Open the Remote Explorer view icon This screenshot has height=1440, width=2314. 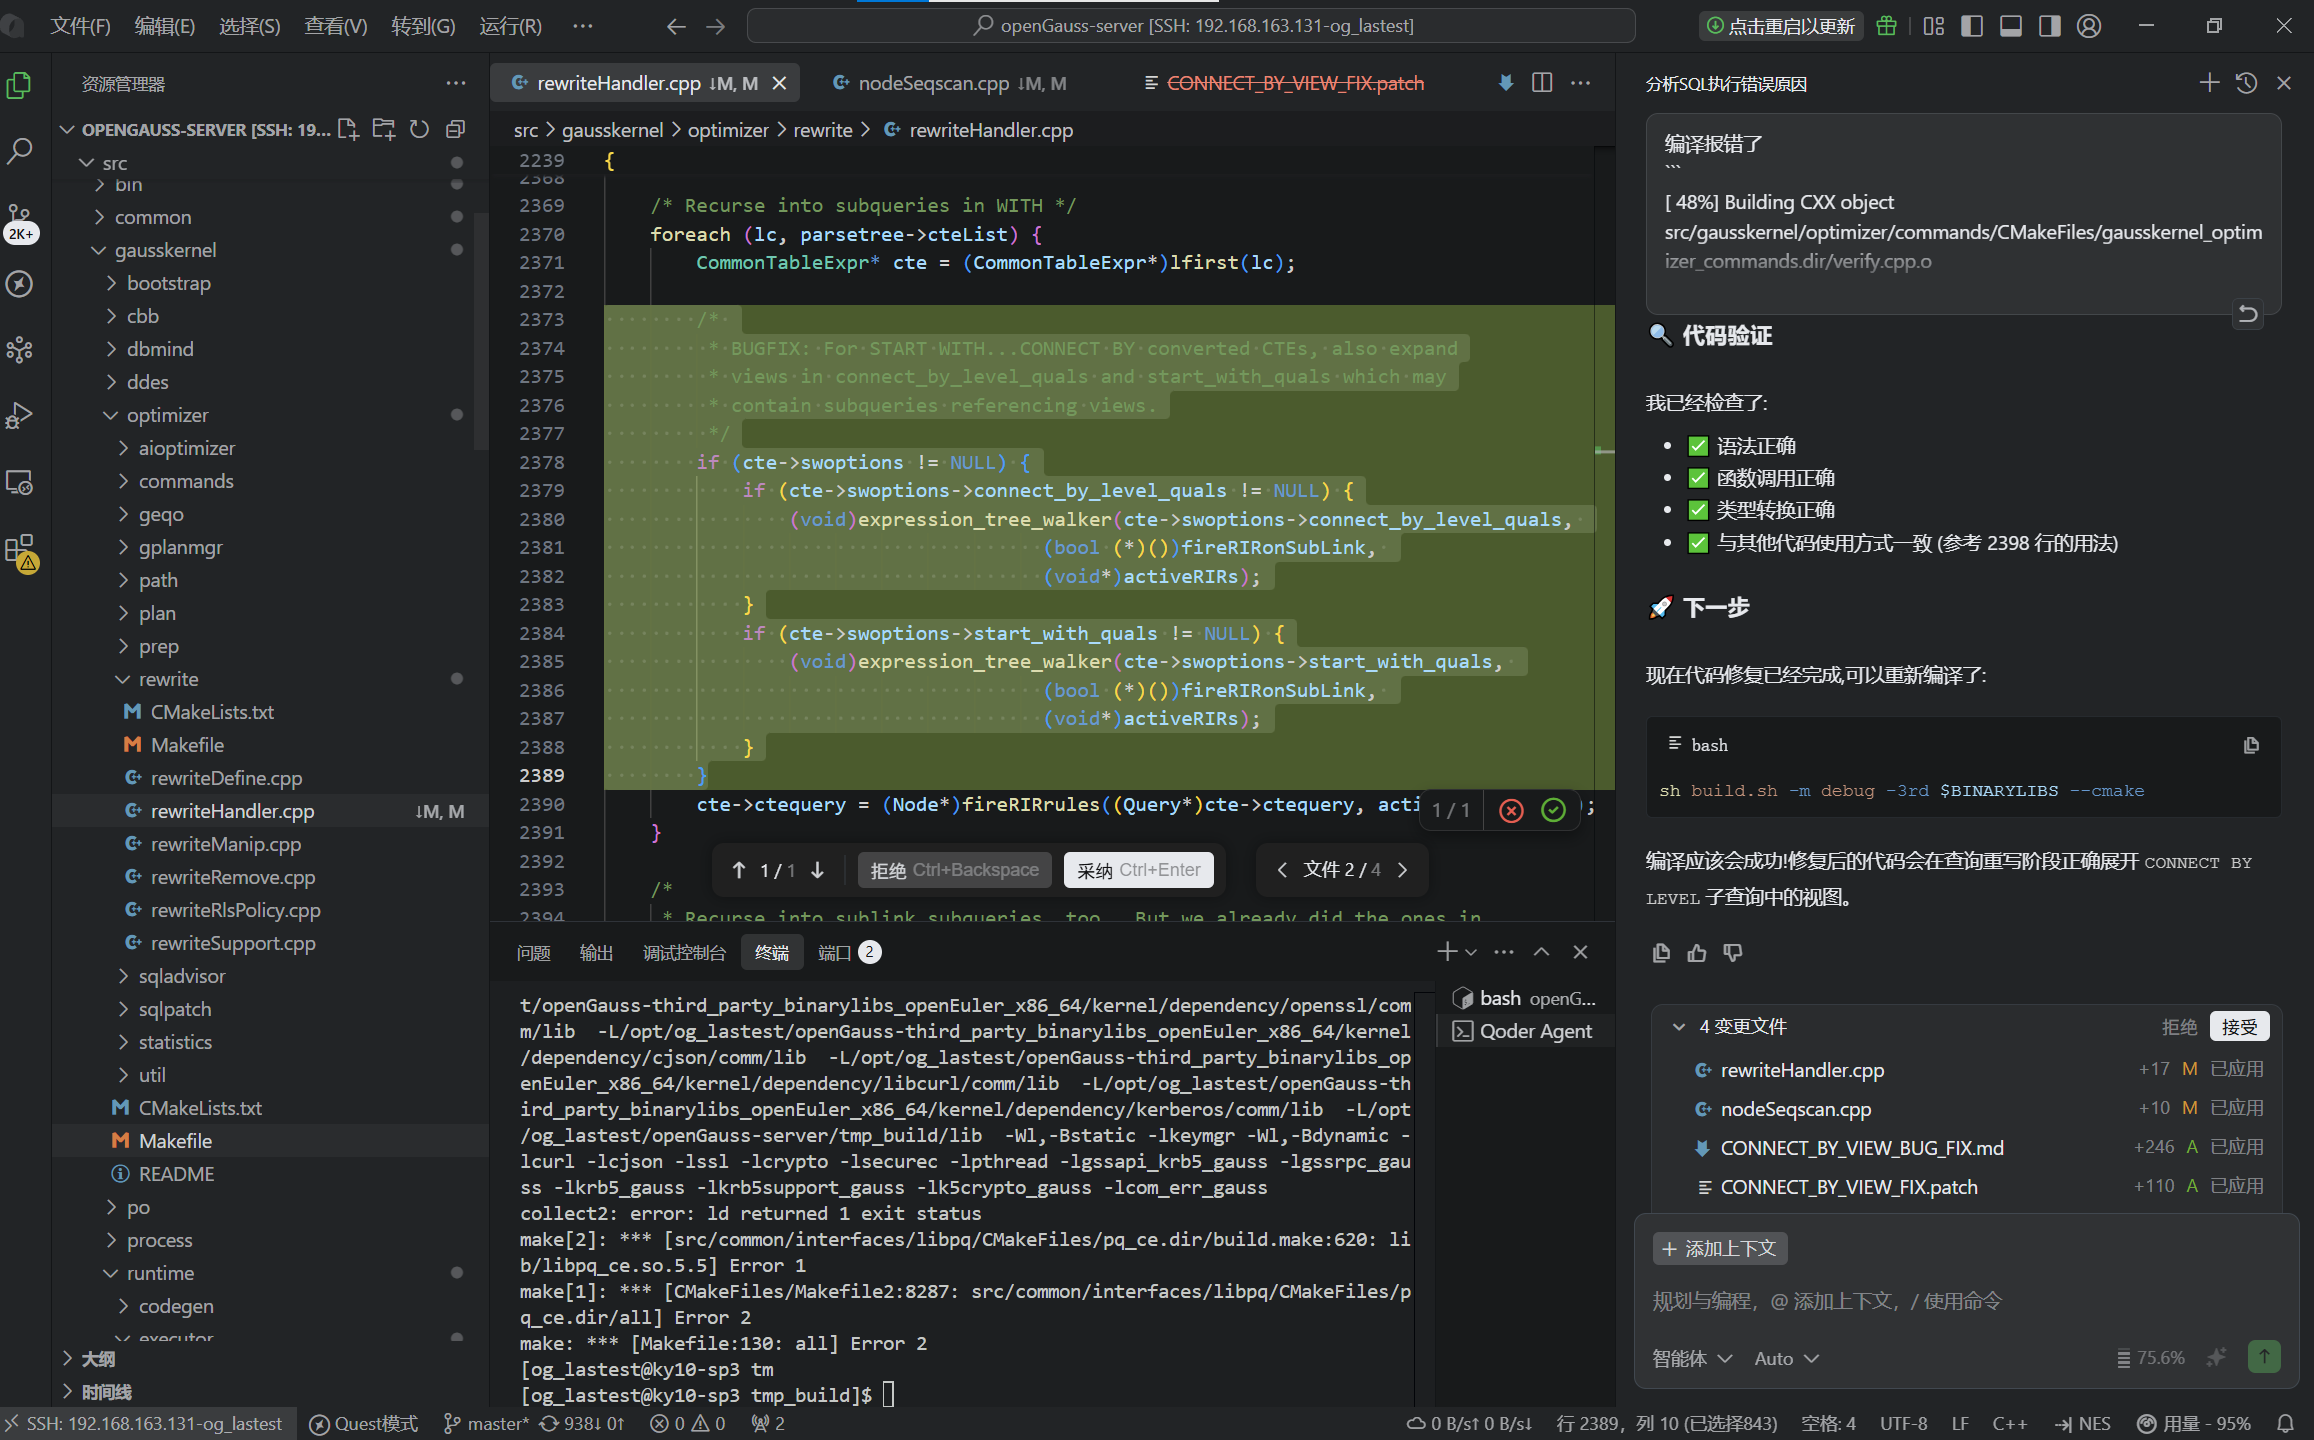click(20, 482)
